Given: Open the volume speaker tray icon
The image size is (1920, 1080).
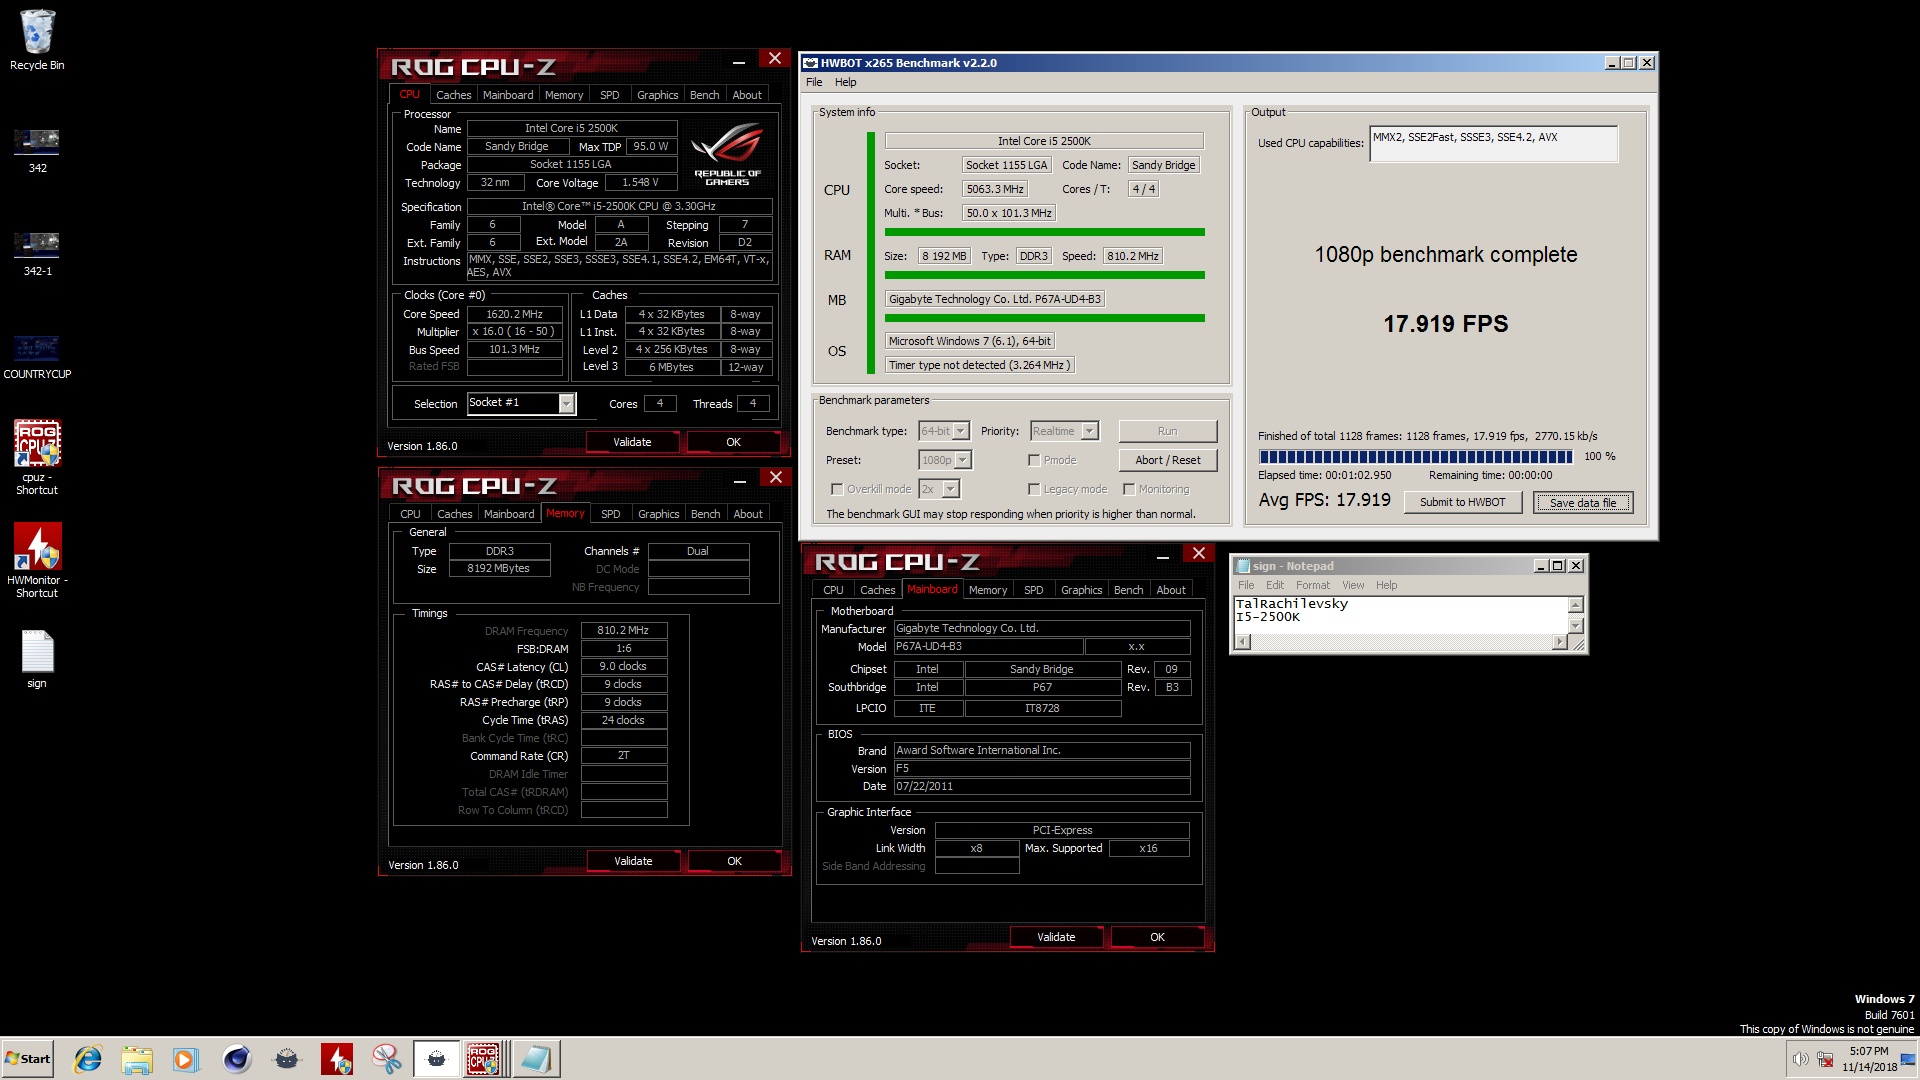Looking at the screenshot, I should pos(1800,1059).
